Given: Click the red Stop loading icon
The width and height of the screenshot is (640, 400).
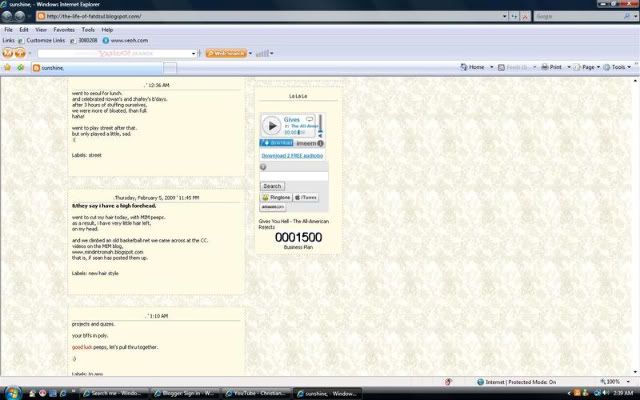Looking at the screenshot, I should pos(525,16).
